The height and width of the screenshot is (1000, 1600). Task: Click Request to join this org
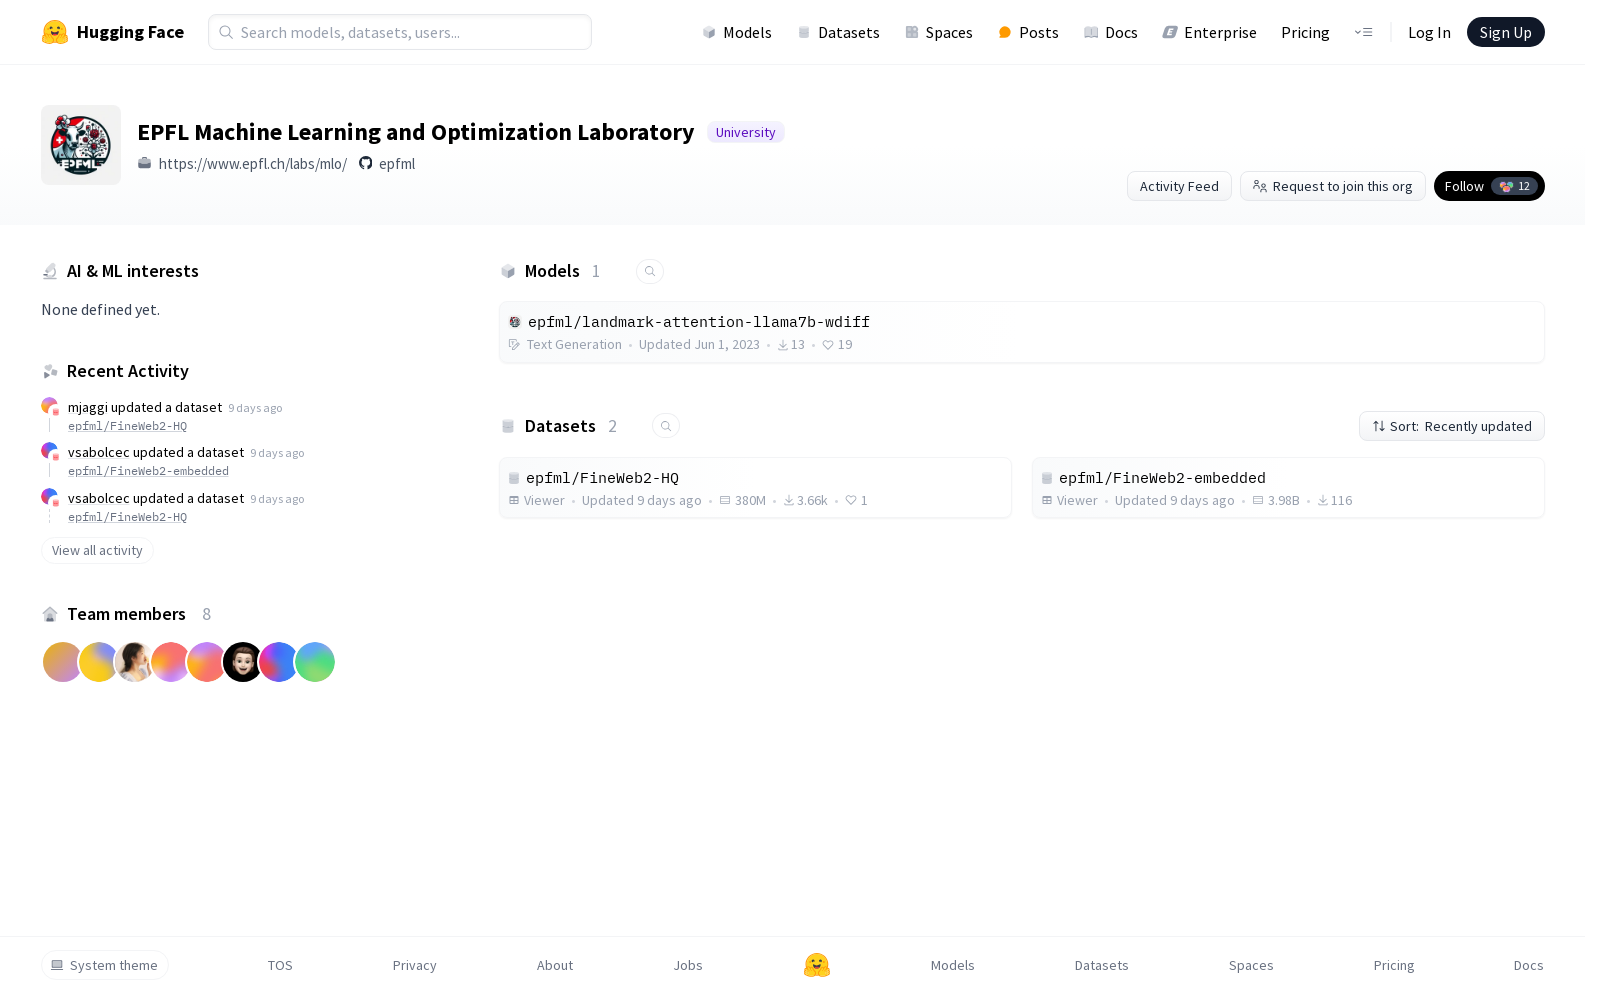1333,186
